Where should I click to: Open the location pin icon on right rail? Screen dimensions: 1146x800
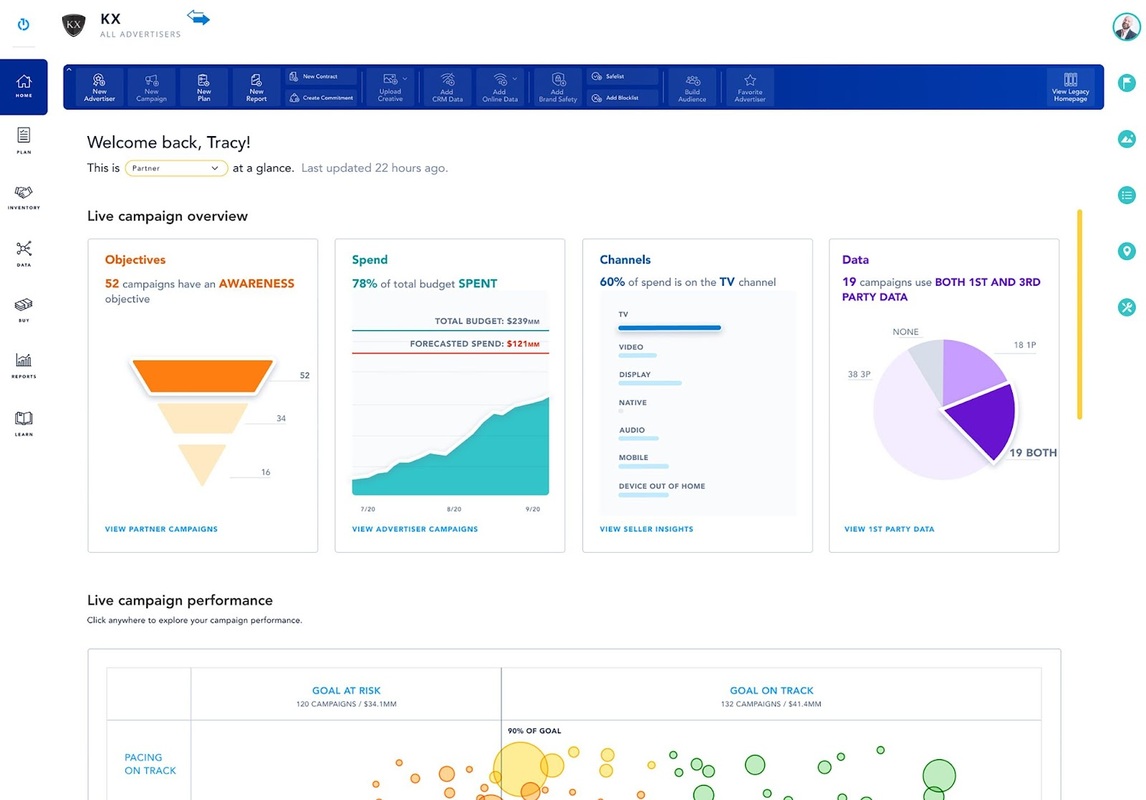(1127, 252)
